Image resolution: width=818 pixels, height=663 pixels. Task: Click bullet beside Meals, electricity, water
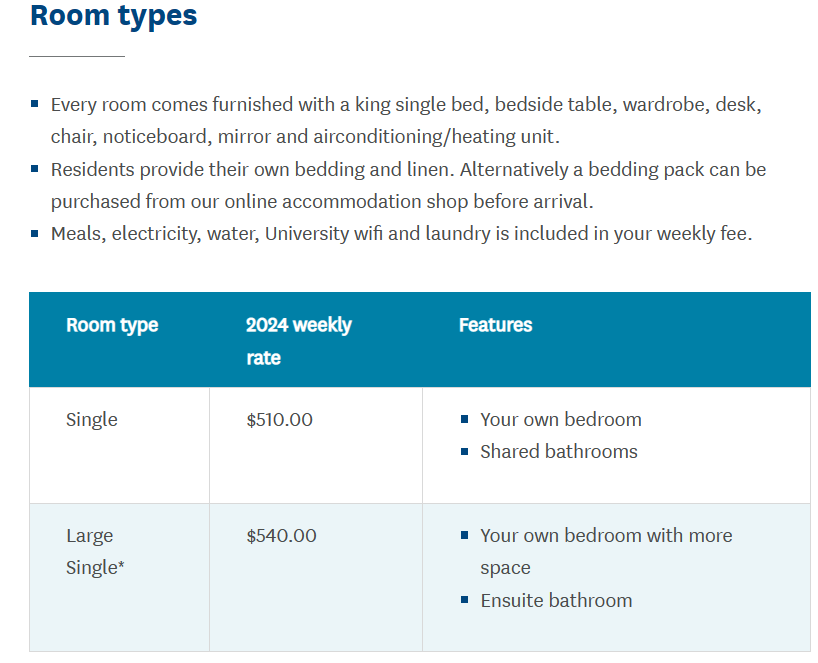click(34, 233)
